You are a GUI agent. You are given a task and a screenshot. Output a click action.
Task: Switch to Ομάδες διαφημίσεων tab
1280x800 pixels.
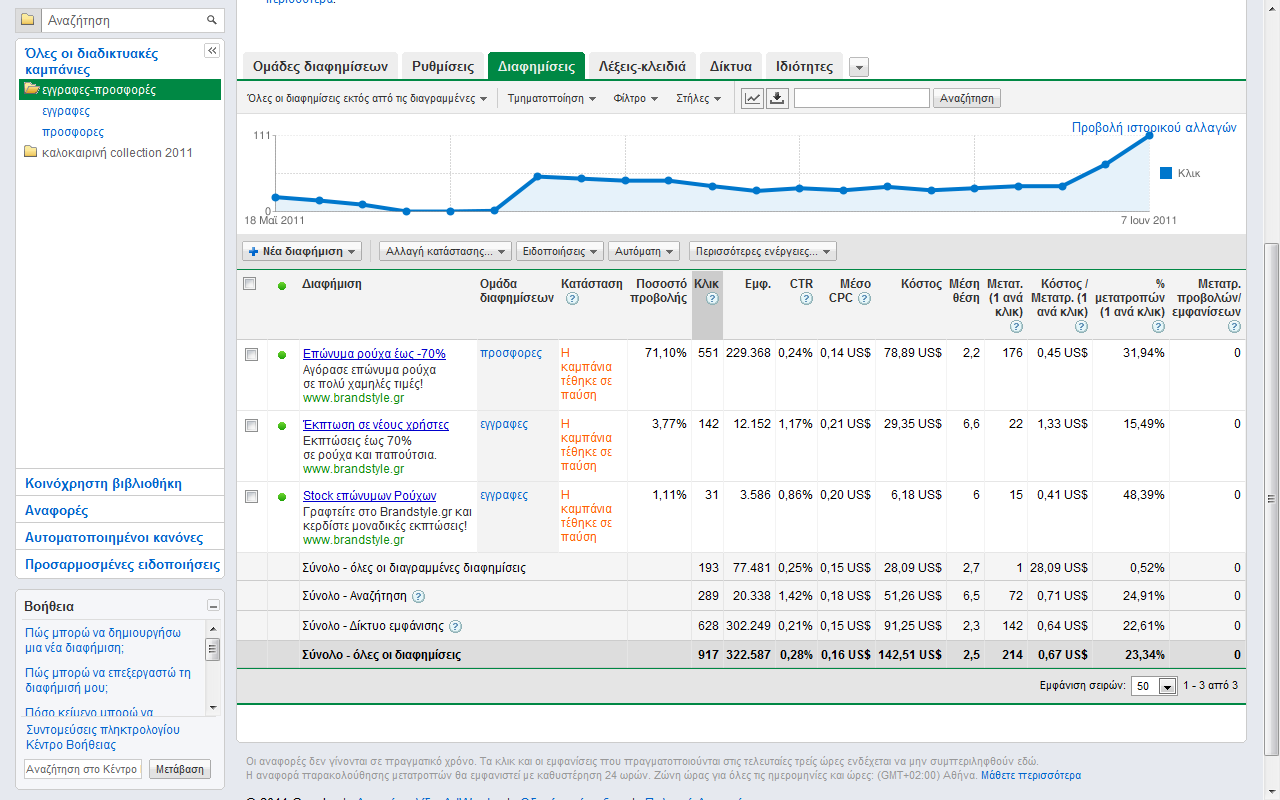click(320, 67)
